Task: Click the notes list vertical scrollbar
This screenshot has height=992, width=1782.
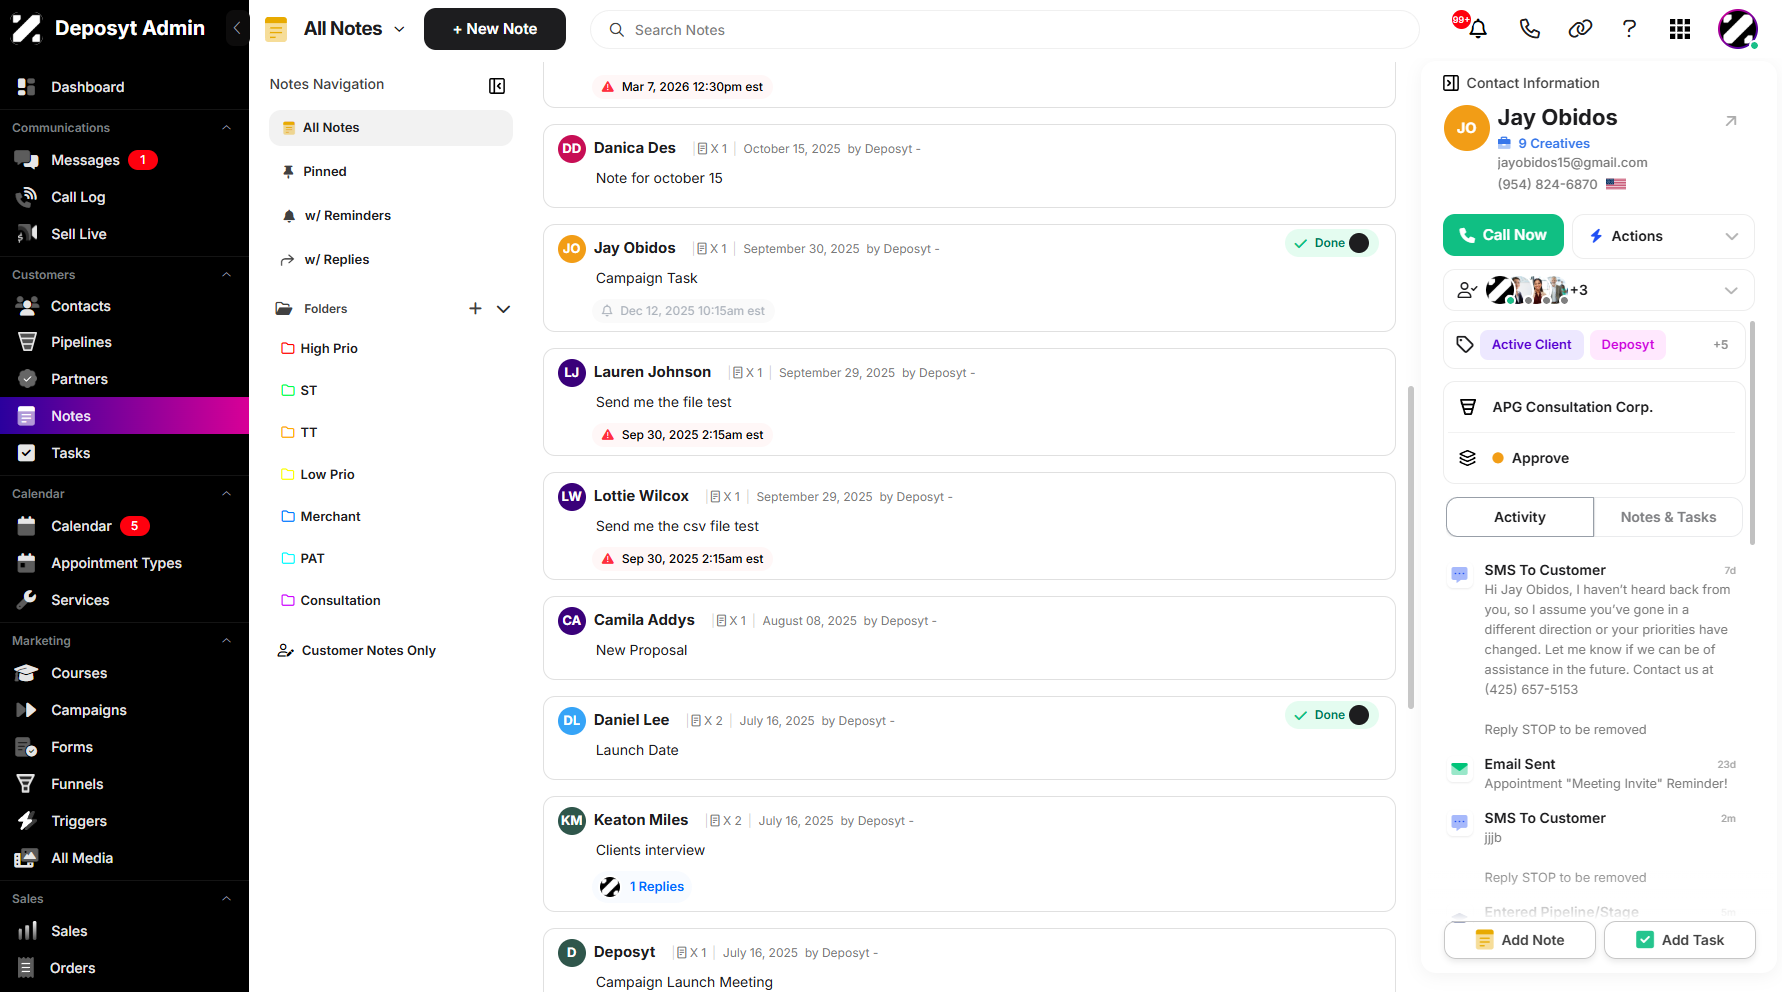Action: click(x=1410, y=547)
